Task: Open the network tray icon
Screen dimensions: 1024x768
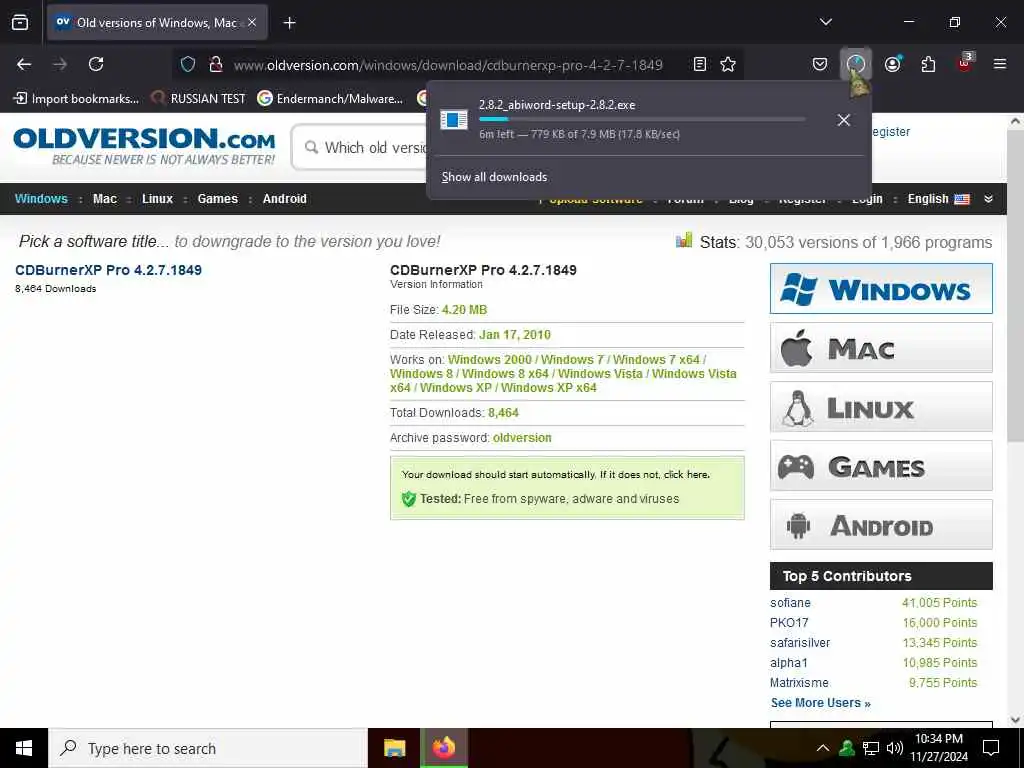Action: pos(871,748)
